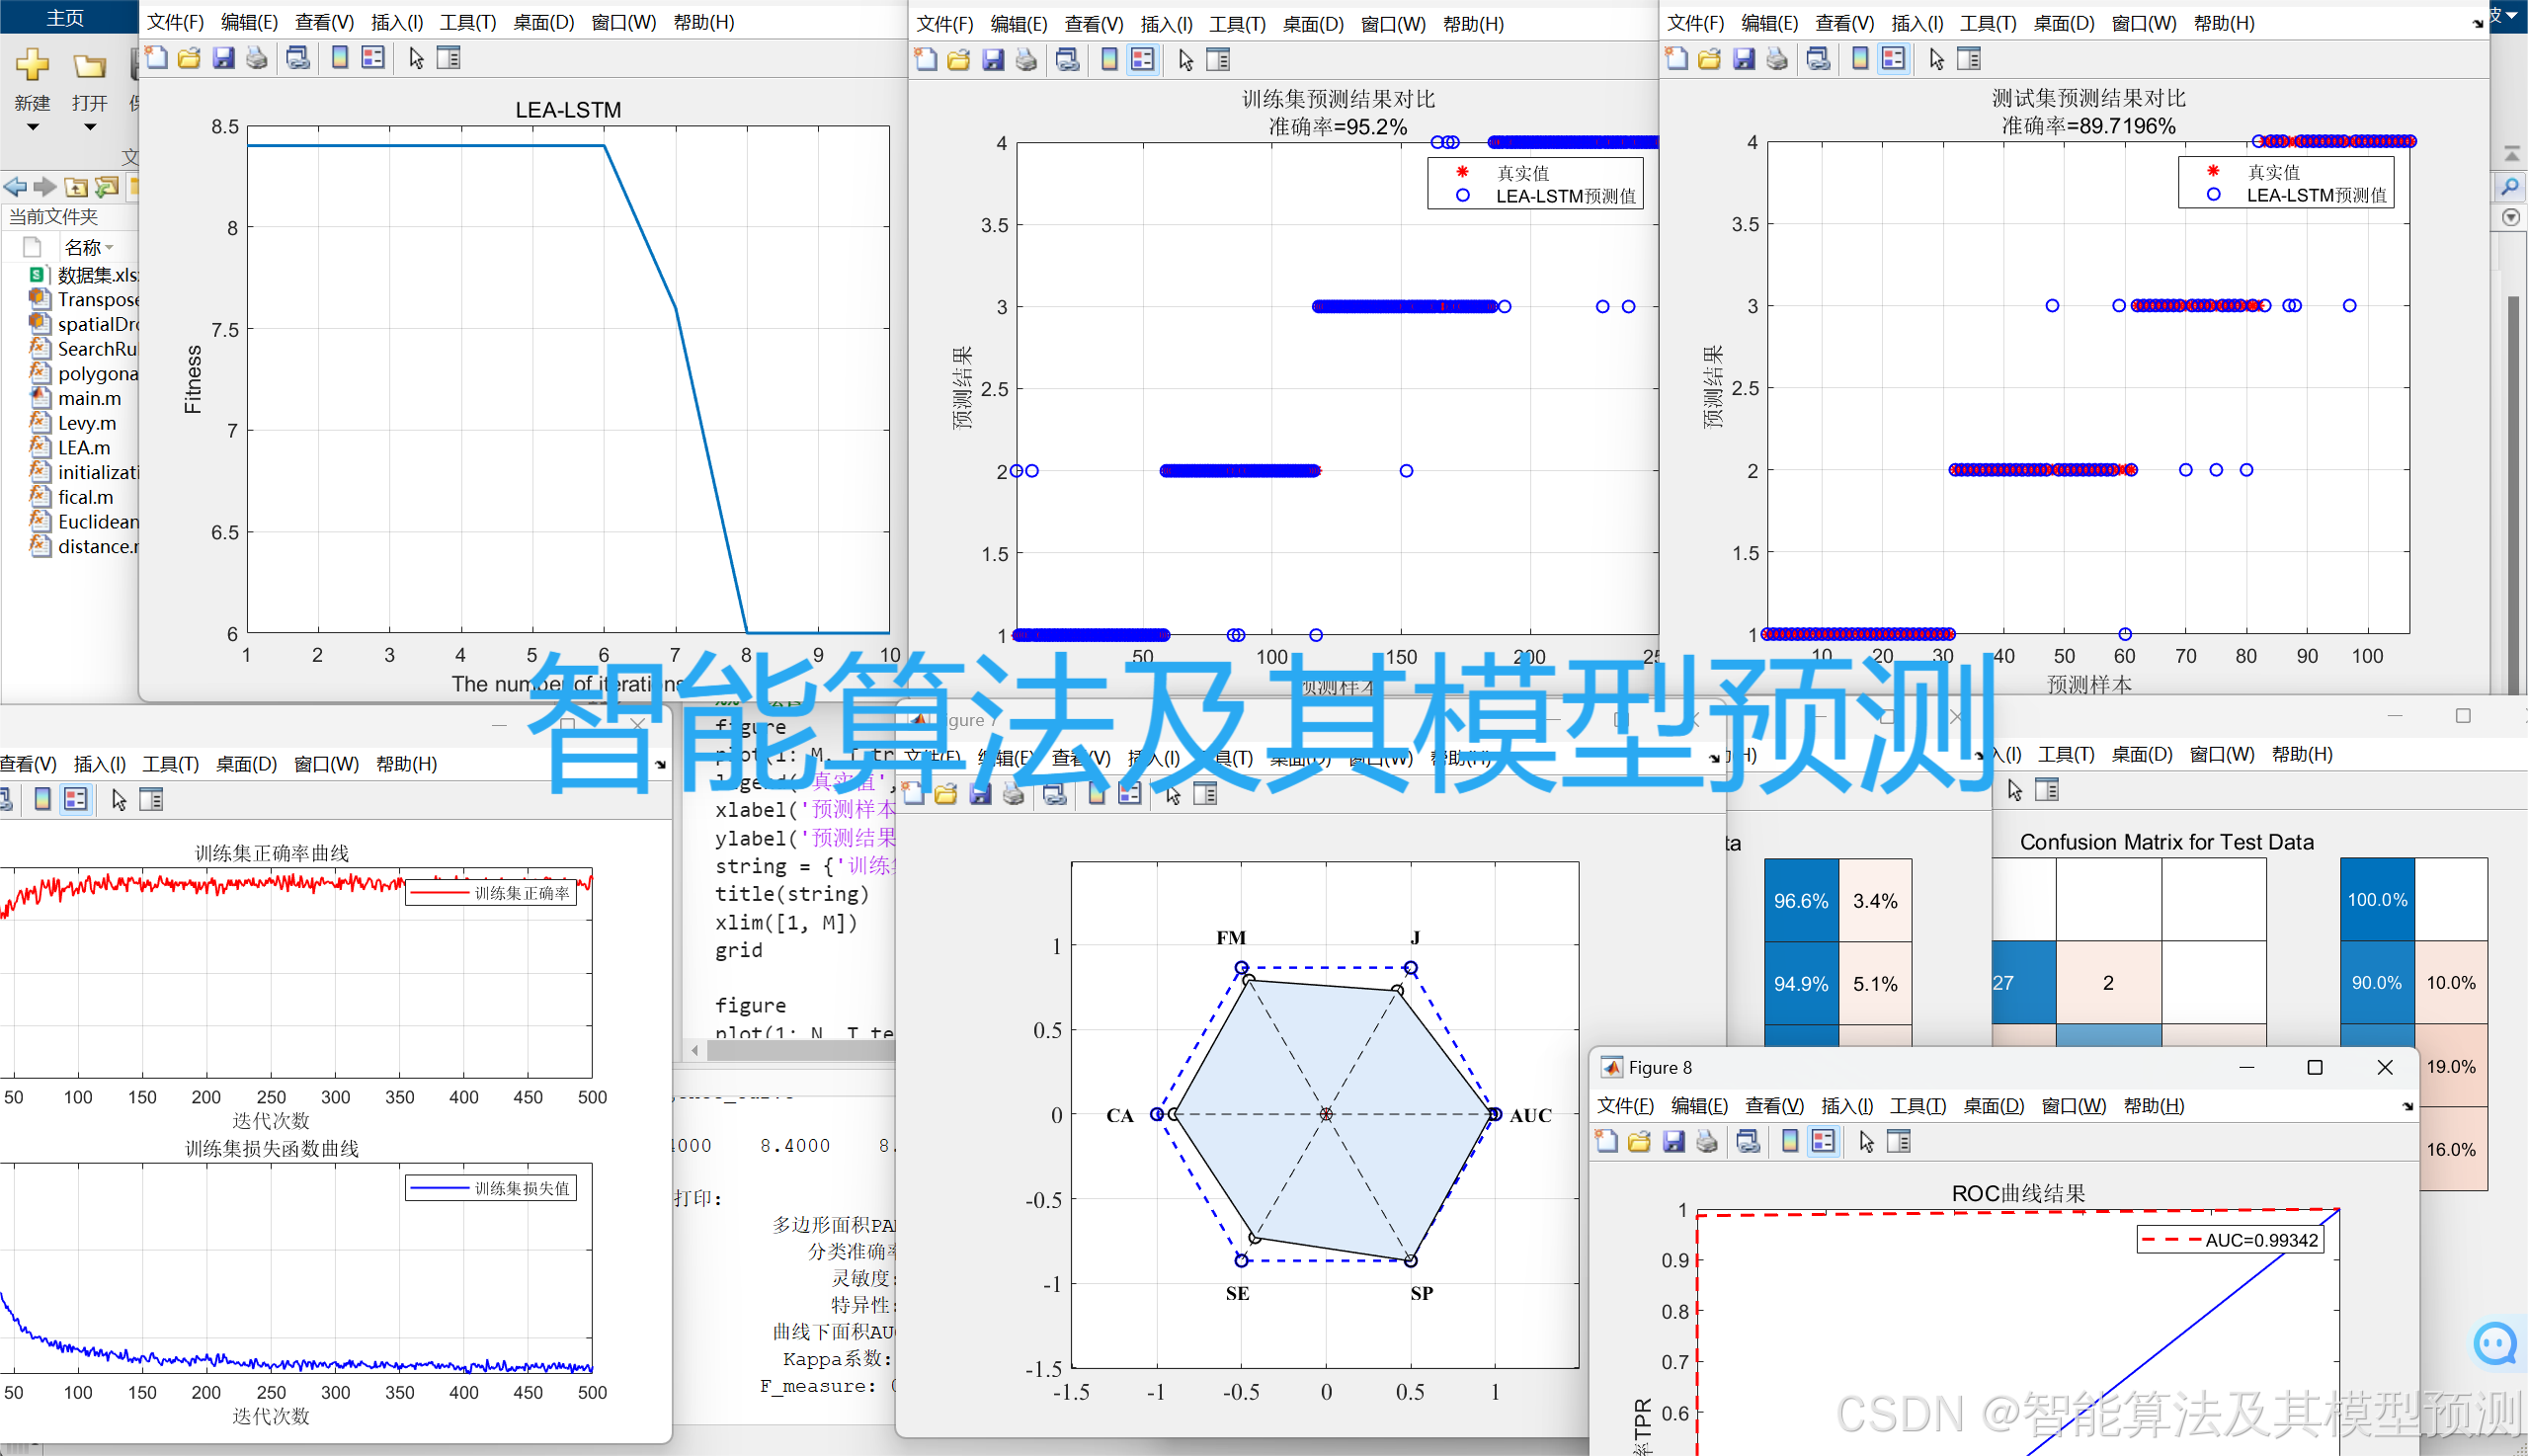
Task: Click the chat assistant bubble at bottom right
Action: pos(2495,1343)
